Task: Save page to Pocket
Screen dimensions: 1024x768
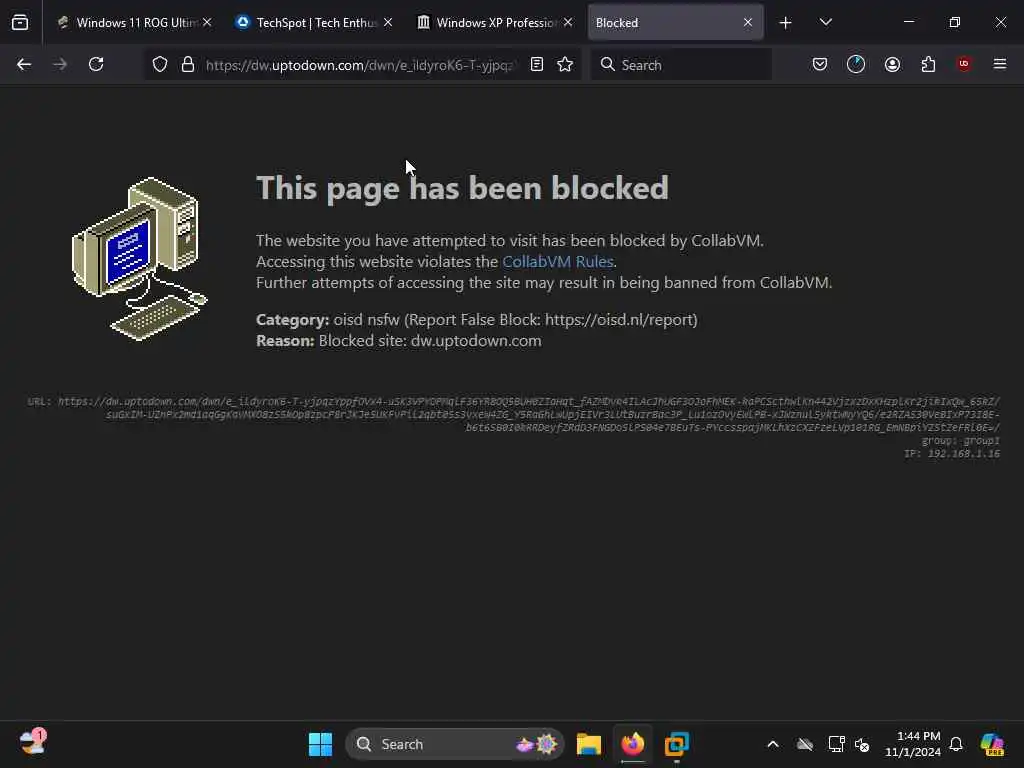Action: (x=820, y=64)
